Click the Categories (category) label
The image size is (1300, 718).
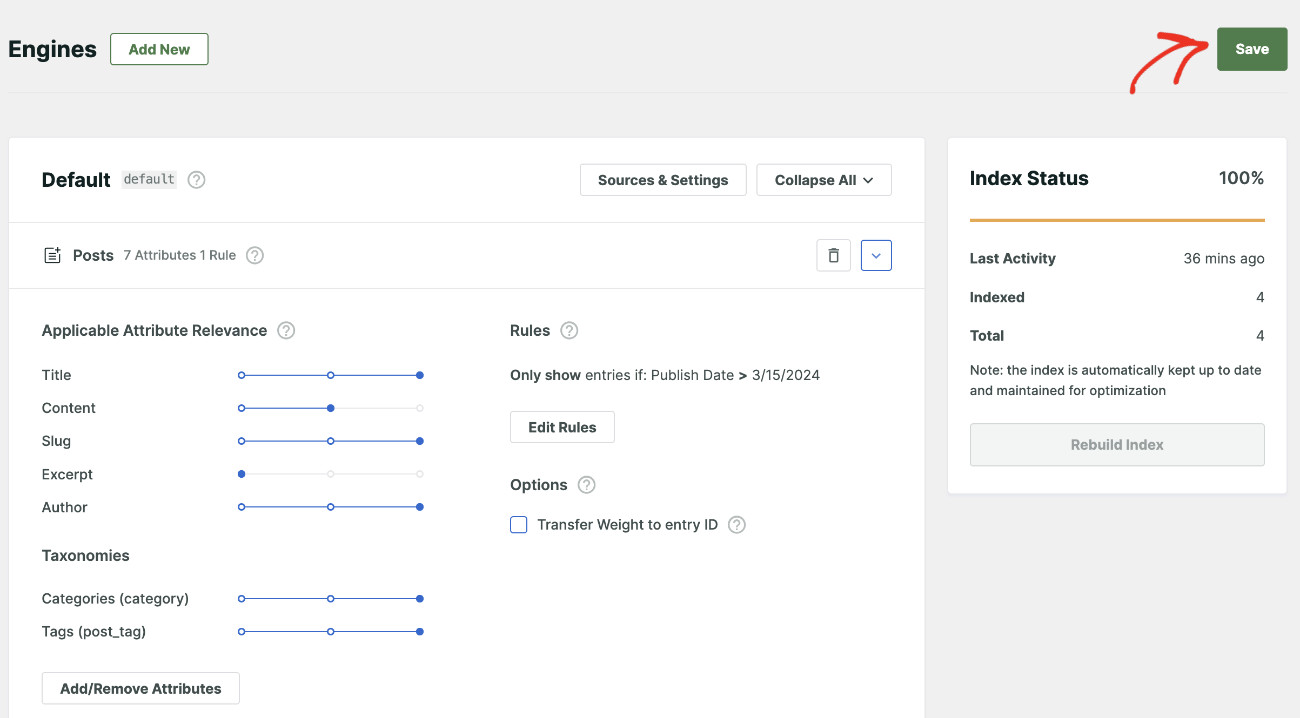115,599
